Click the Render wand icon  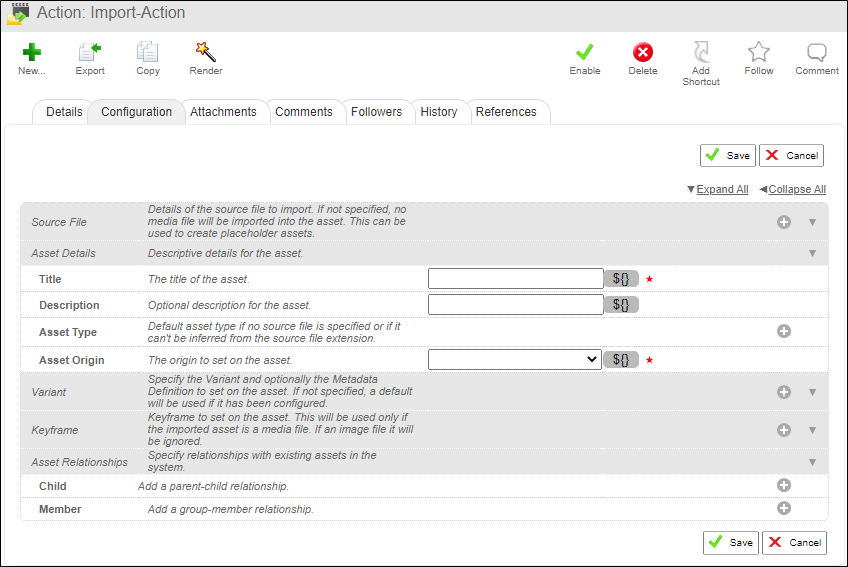[x=206, y=54]
